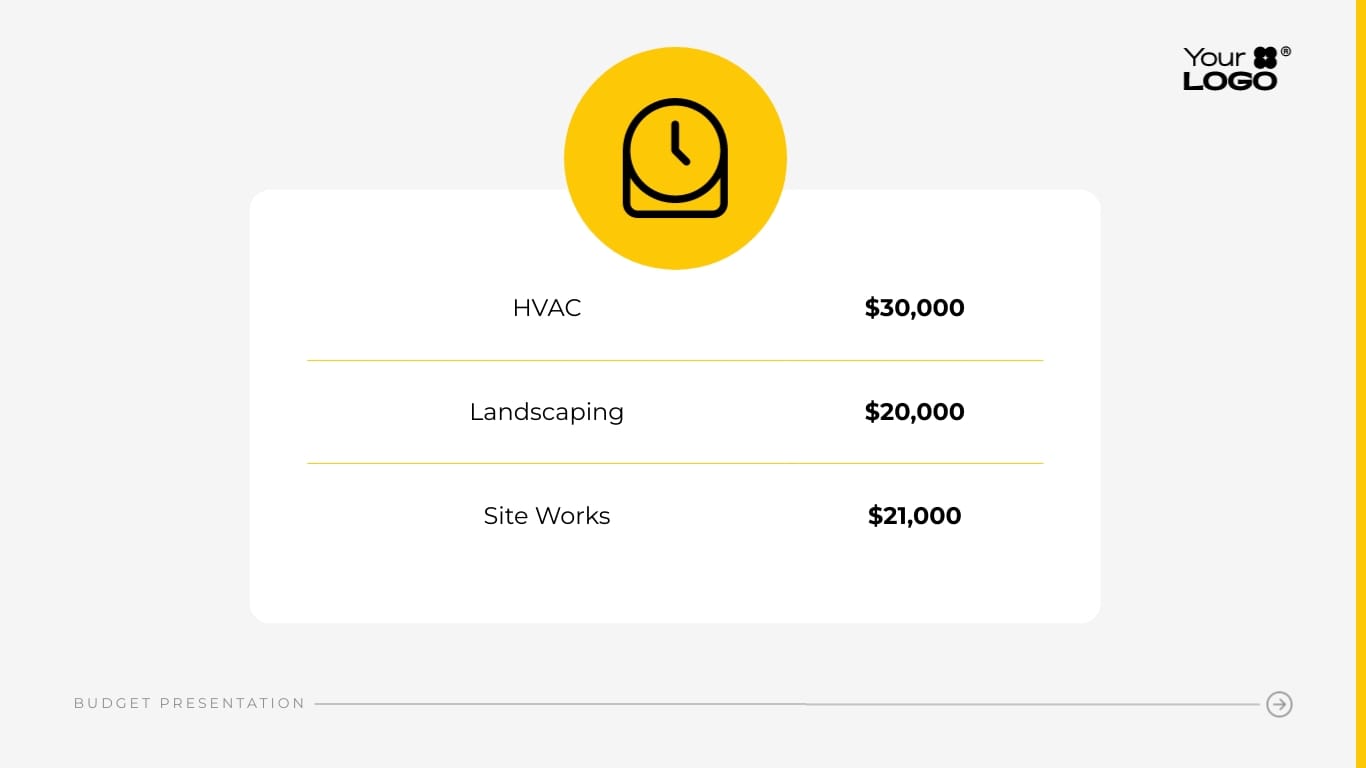Viewport: 1366px width, 768px height.
Task: Select the Site Works row label
Action: click(546, 516)
